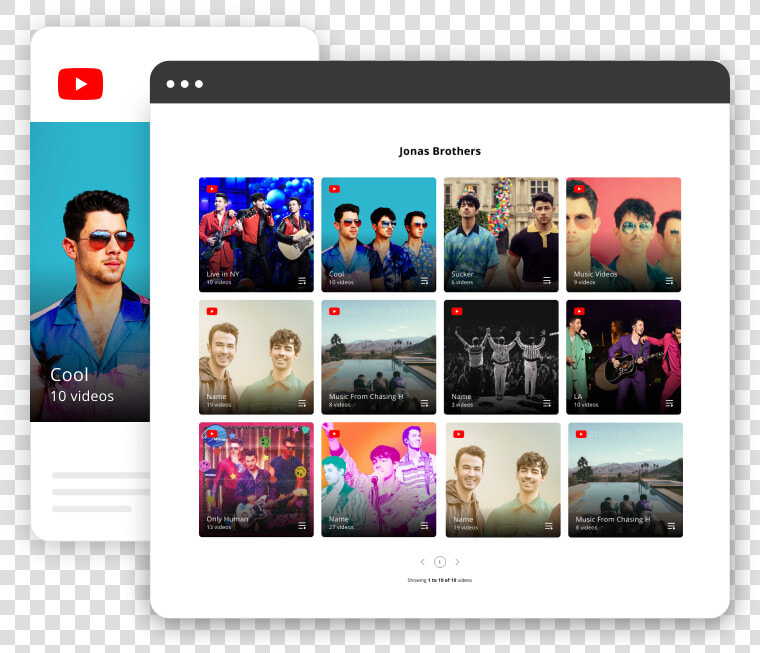Click the LA stage performance thumbnail

pos(623,357)
